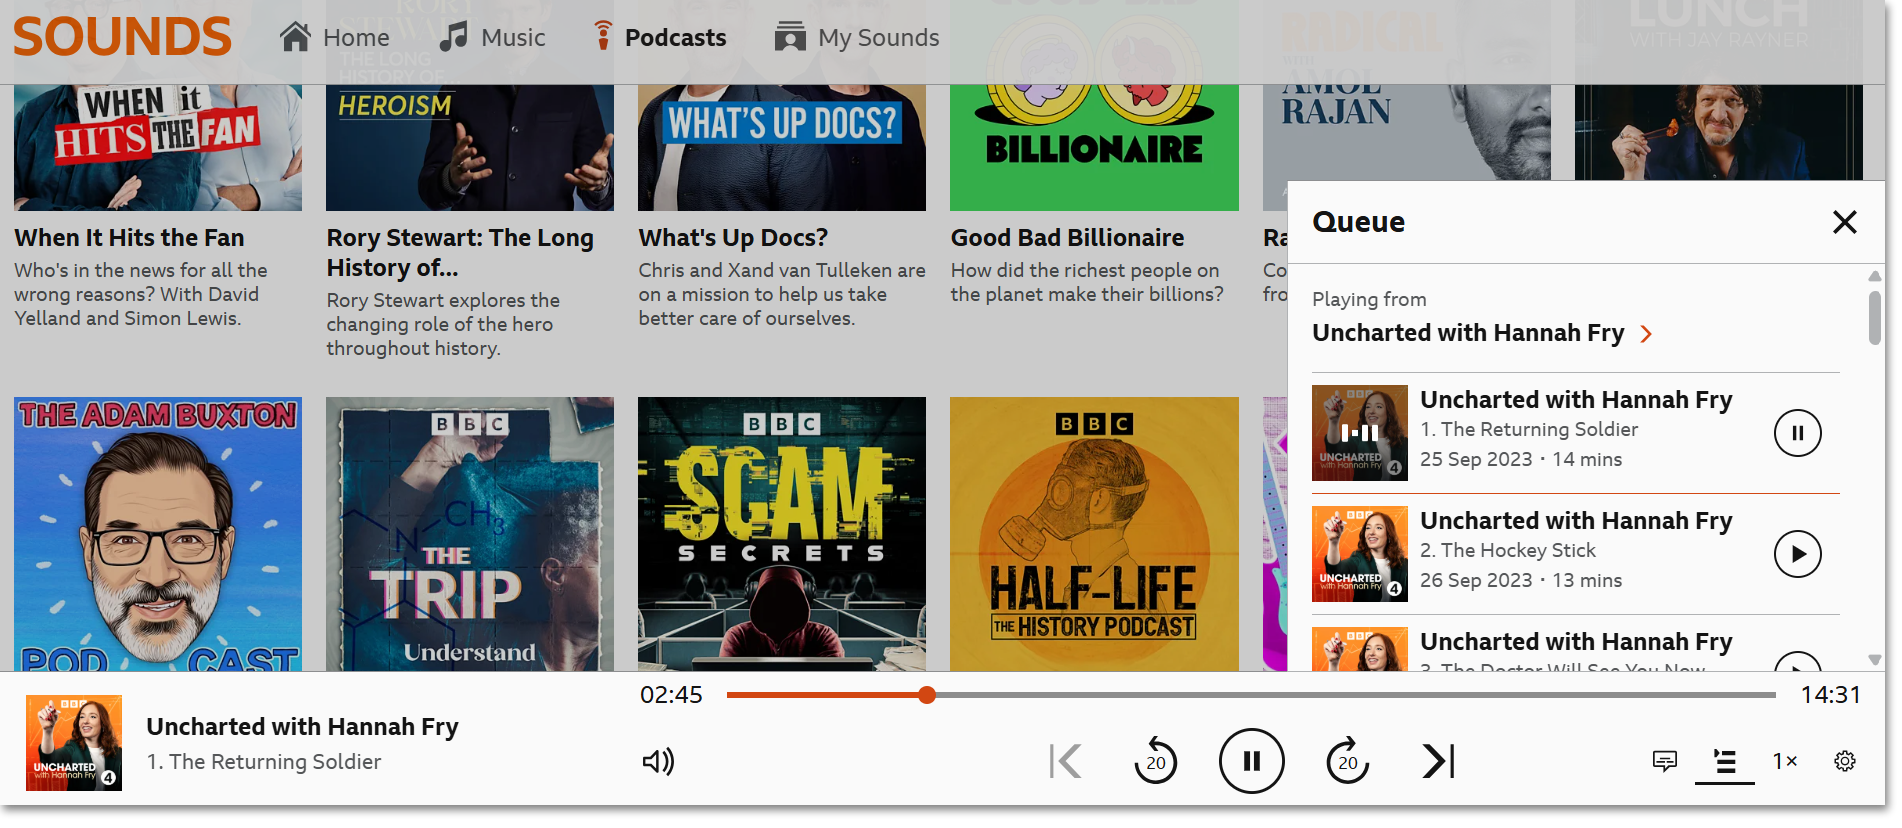1902x828 pixels.
Task: Change playback speed 1× button
Action: click(x=1785, y=762)
